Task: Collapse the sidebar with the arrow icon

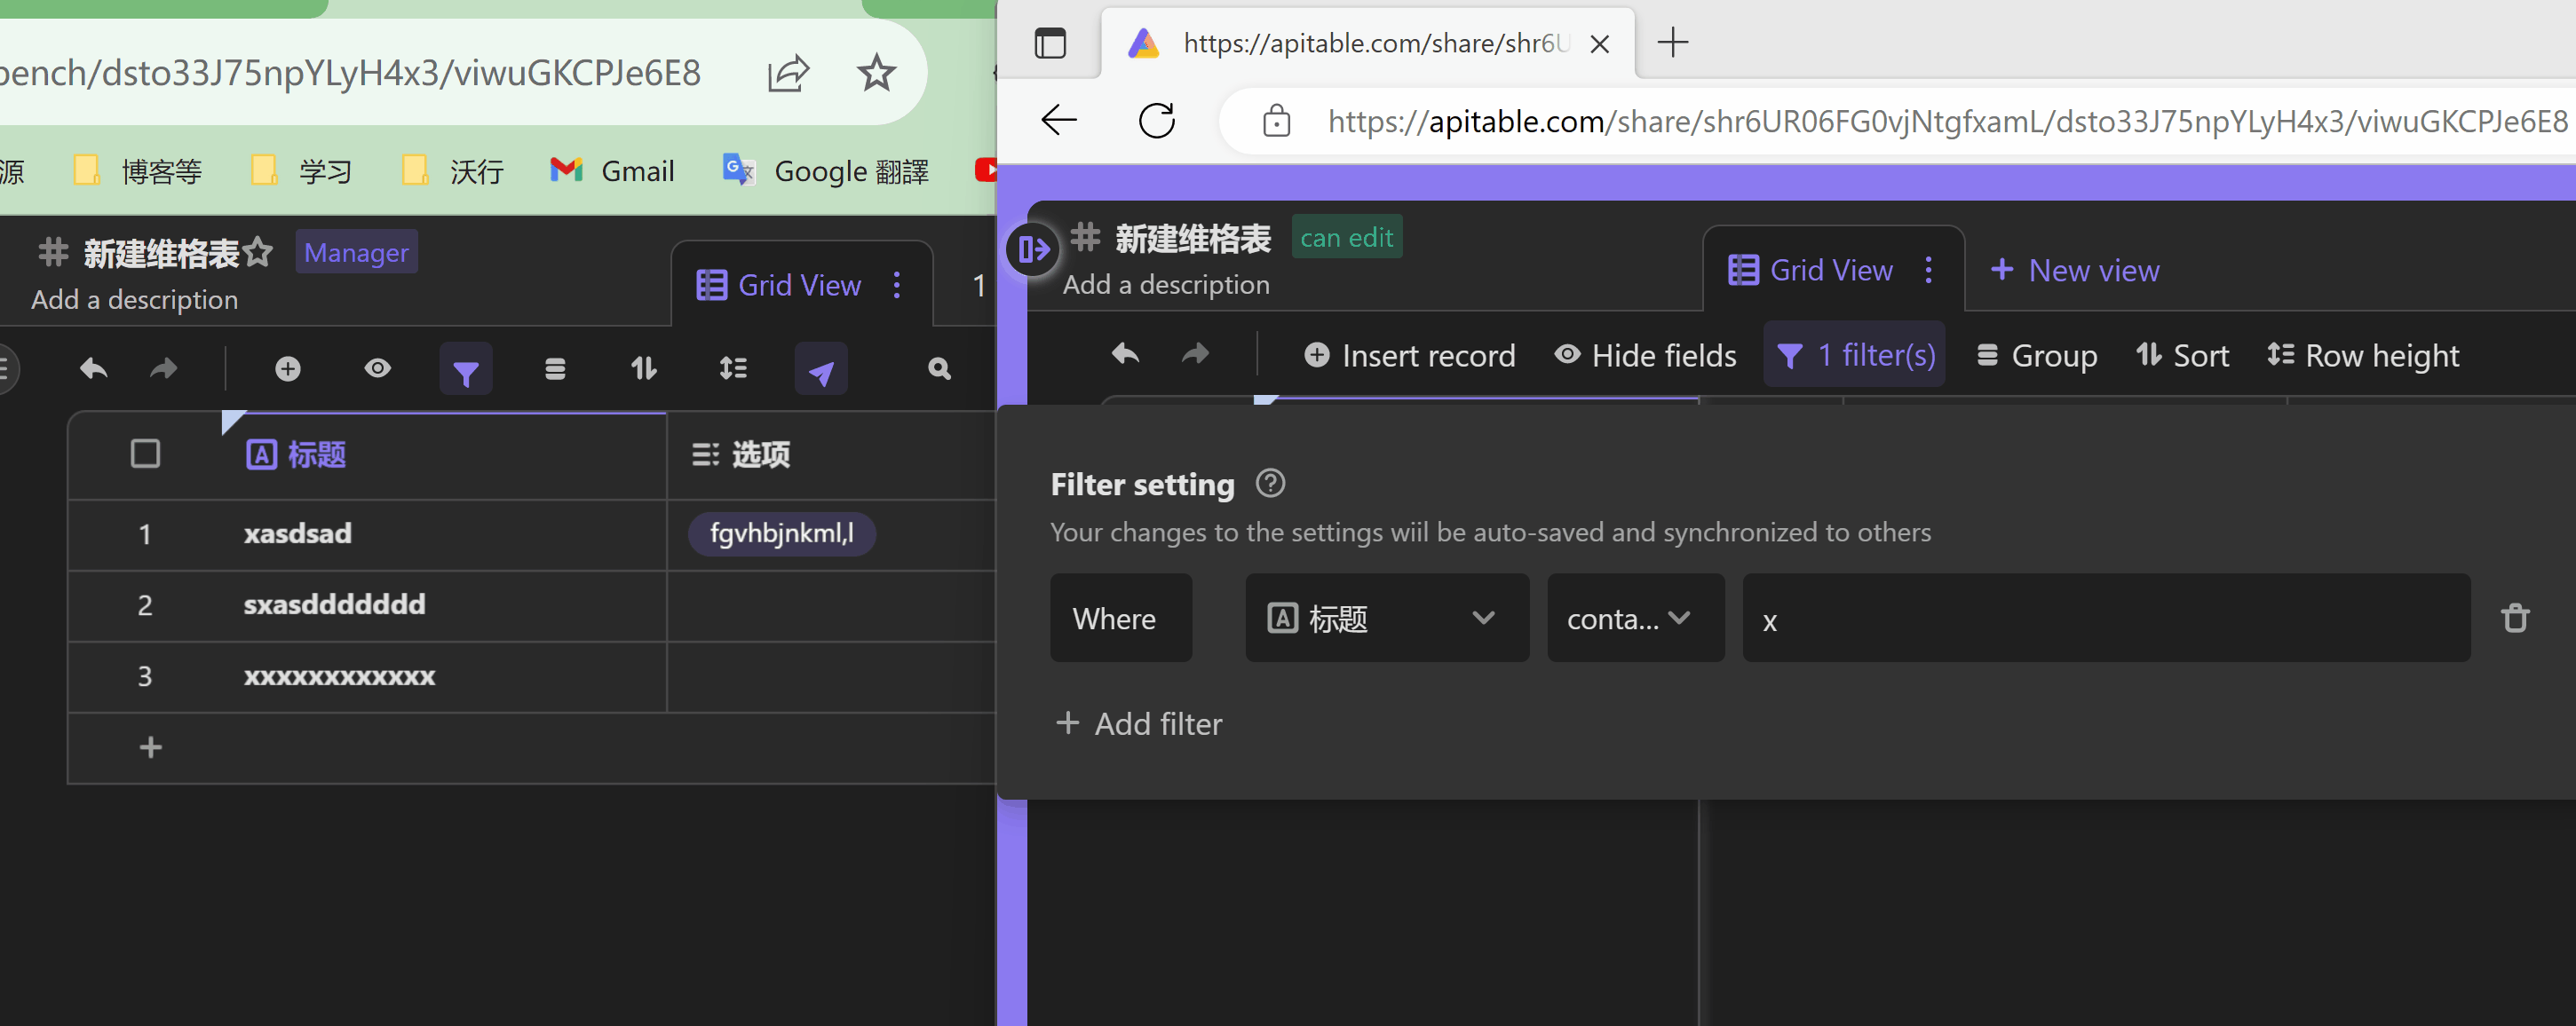Action: tap(1031, 249)
